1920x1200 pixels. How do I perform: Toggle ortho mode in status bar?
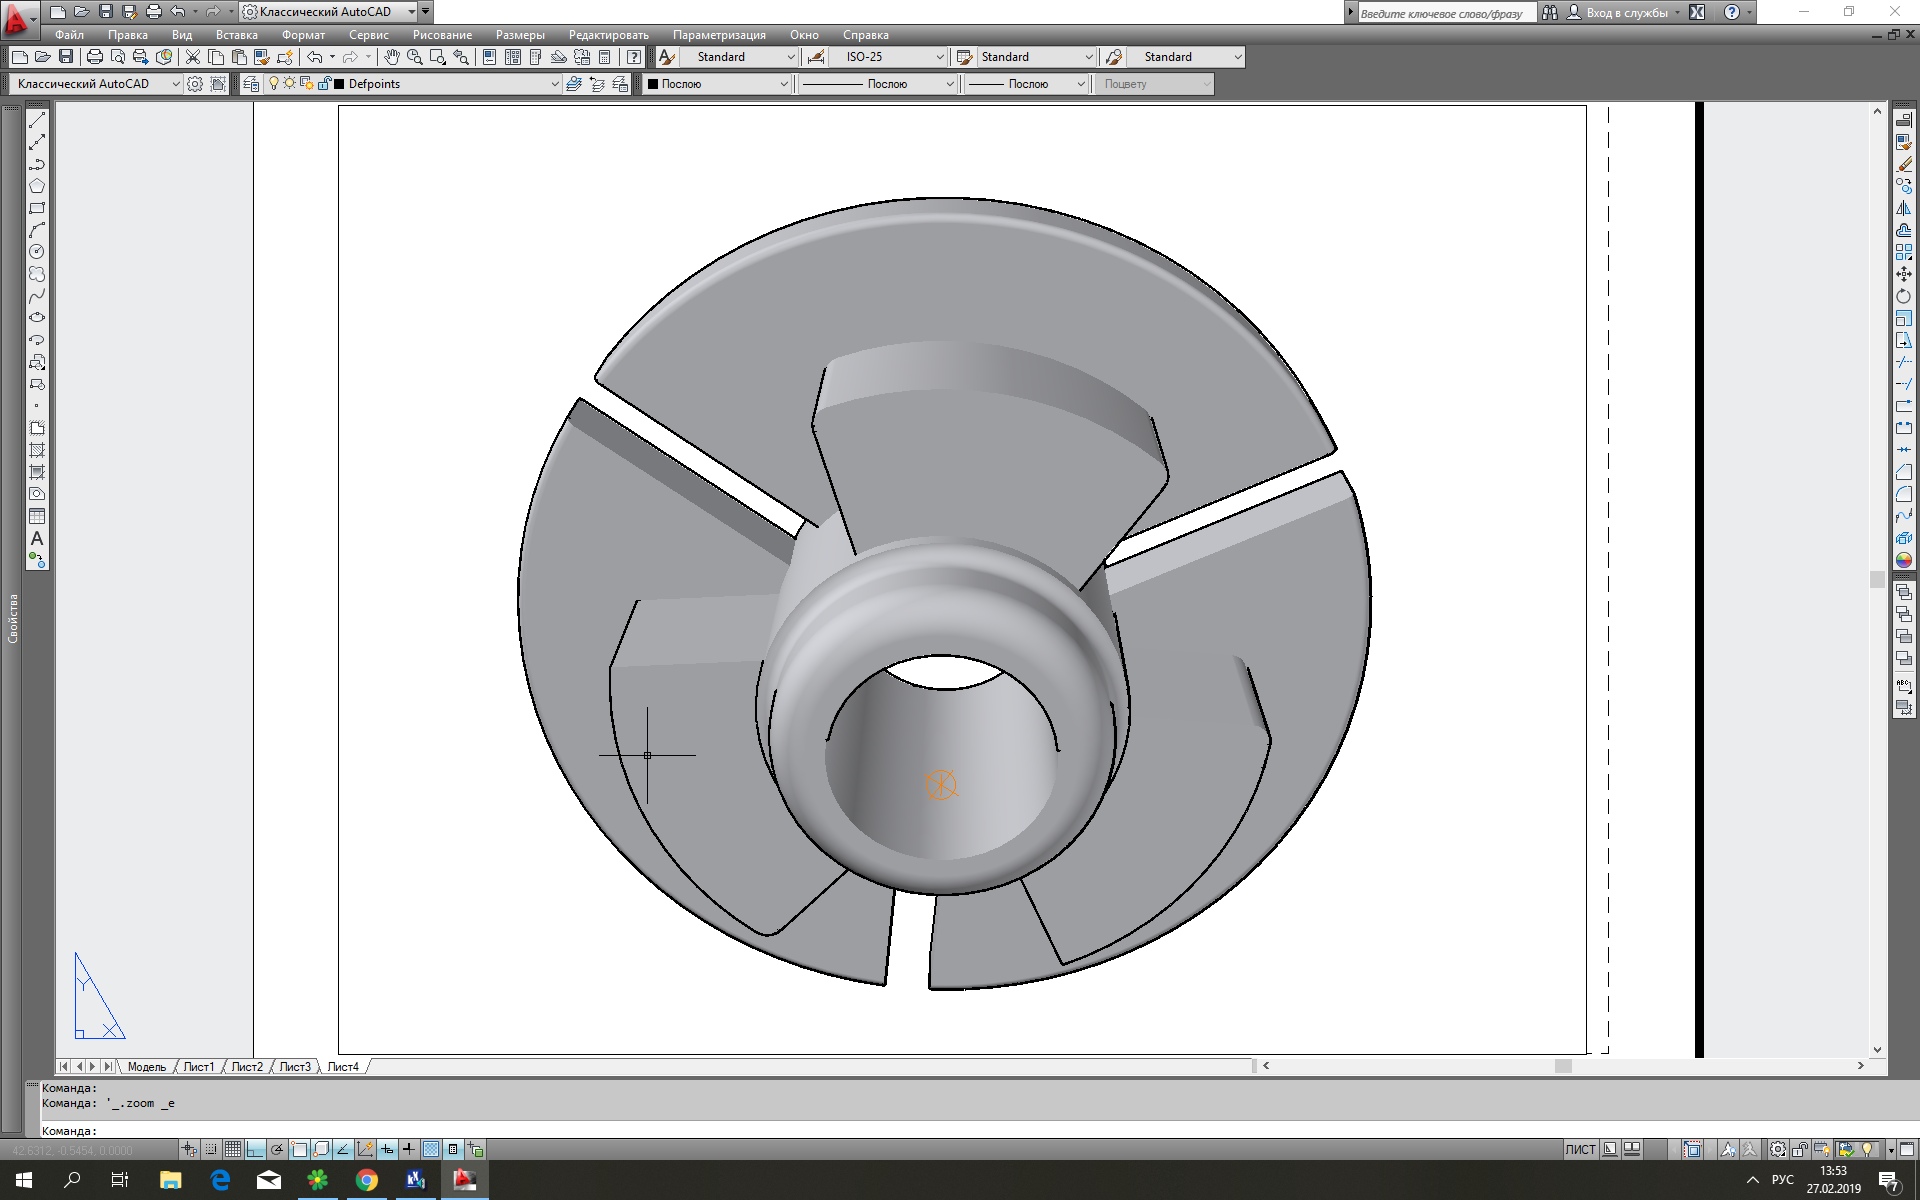coord(255,1149)
